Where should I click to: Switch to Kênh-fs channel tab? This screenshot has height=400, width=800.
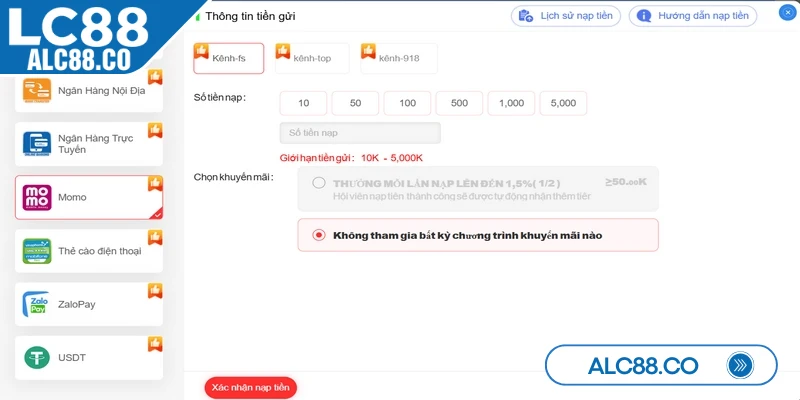coord(229,58)
